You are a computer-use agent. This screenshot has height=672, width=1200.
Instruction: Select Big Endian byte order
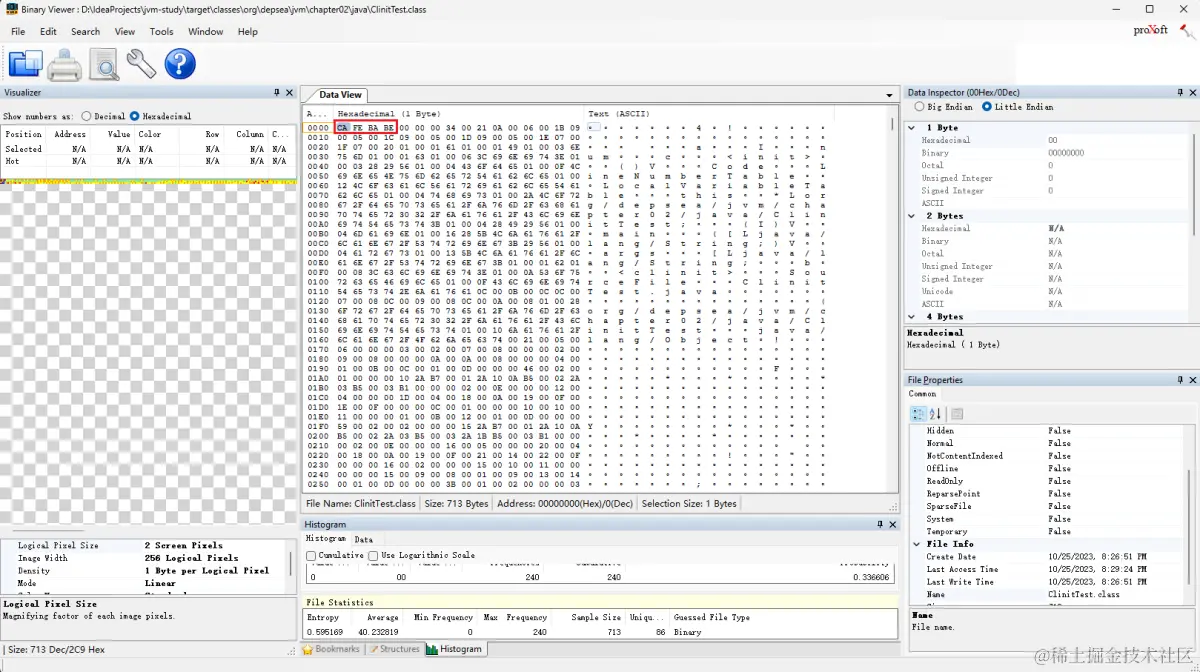[942, 106]
